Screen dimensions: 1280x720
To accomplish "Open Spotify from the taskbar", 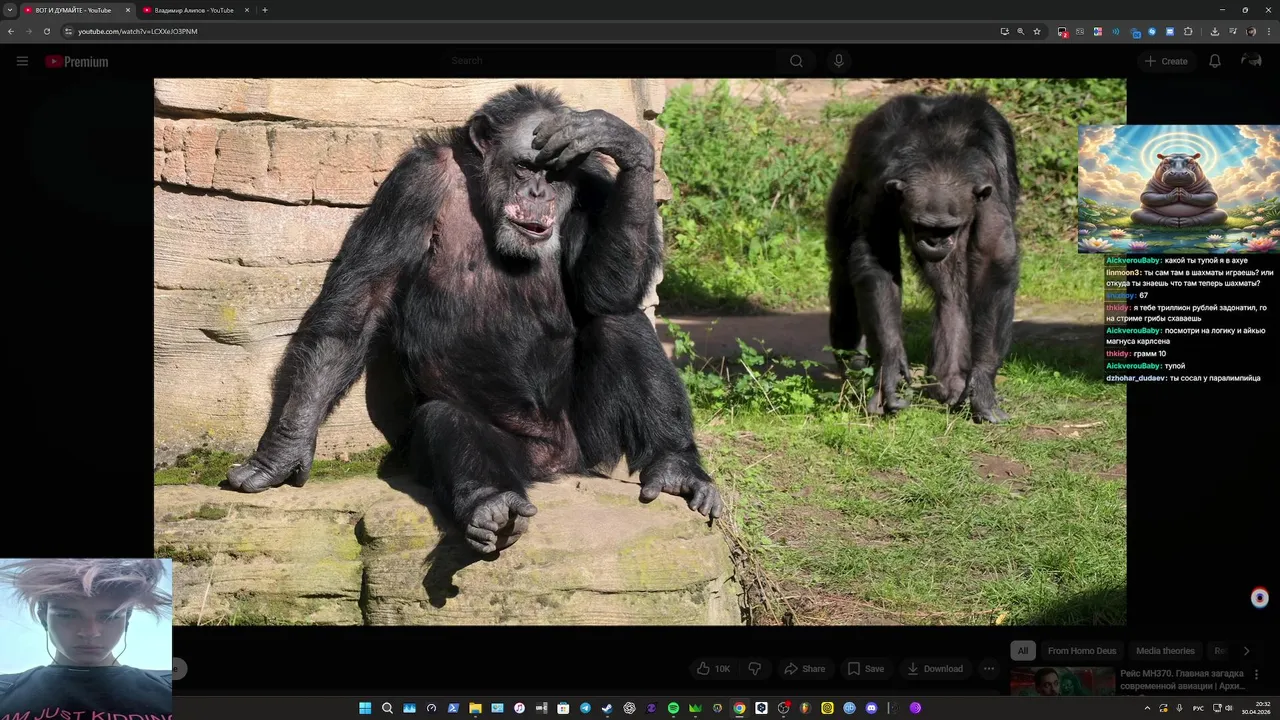I will [x=673, y=708].
